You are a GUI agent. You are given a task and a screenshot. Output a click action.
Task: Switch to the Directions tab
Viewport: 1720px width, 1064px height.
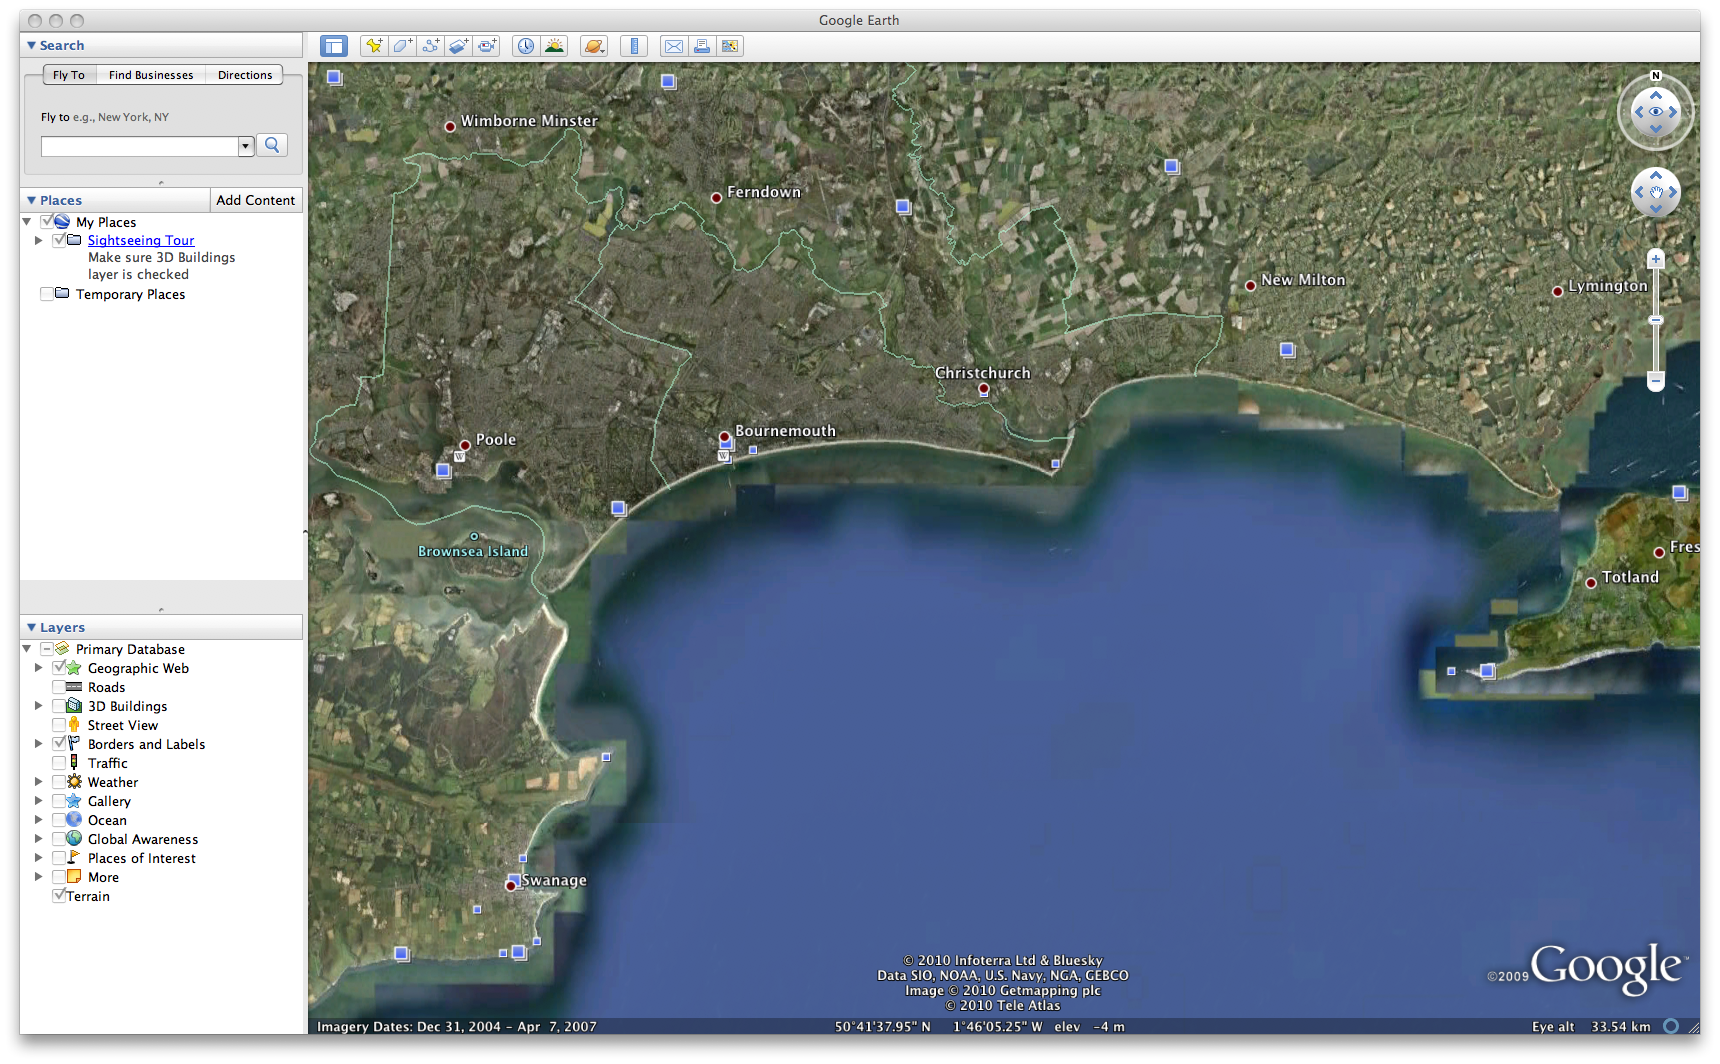coord(245,75)
